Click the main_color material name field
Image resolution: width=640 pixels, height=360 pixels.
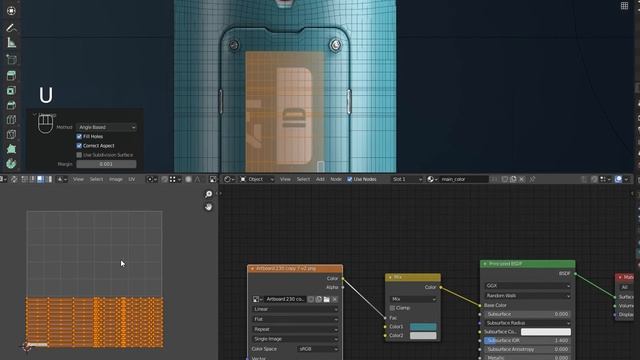pos(464,179)
